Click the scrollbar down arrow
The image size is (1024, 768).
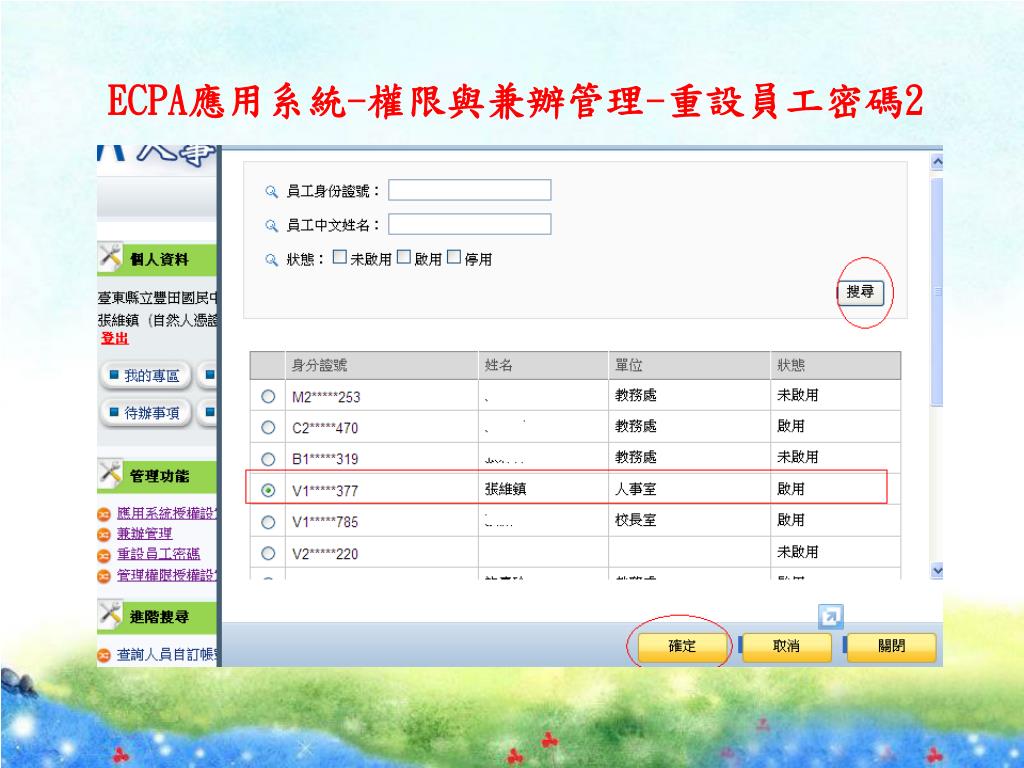click(x=936, y=570)
